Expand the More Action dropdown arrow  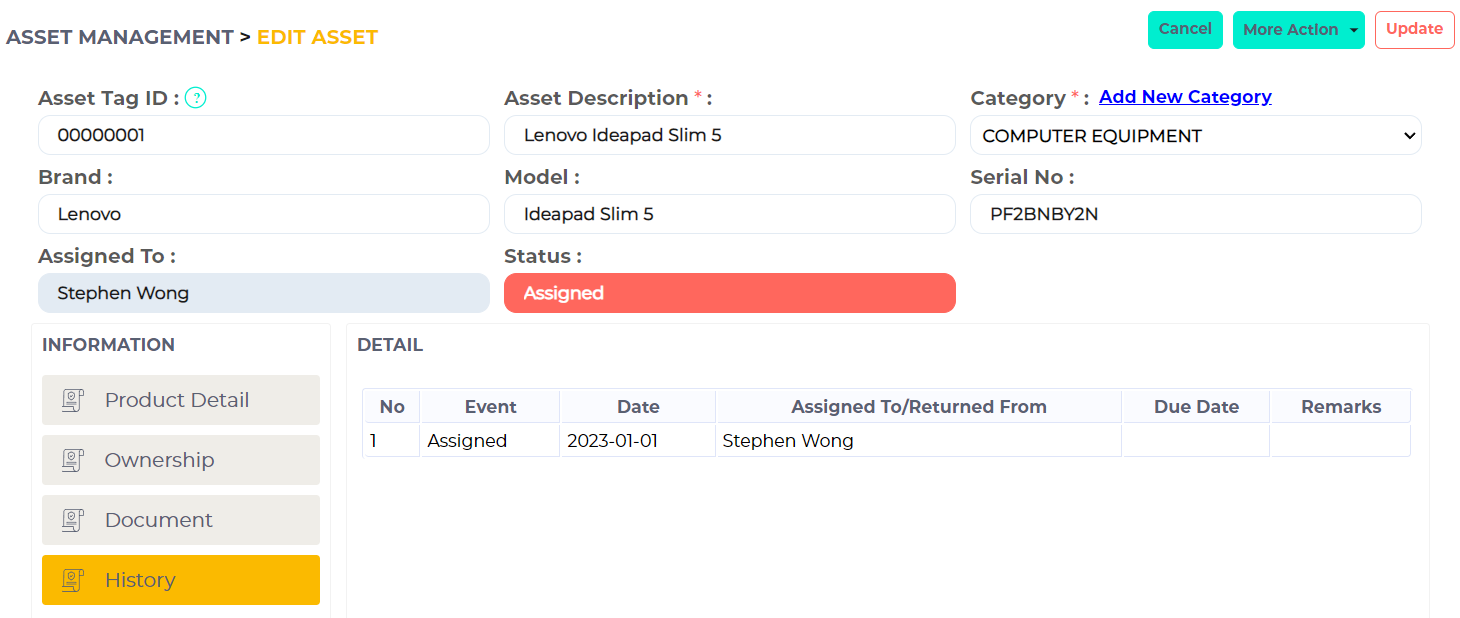1353,30
